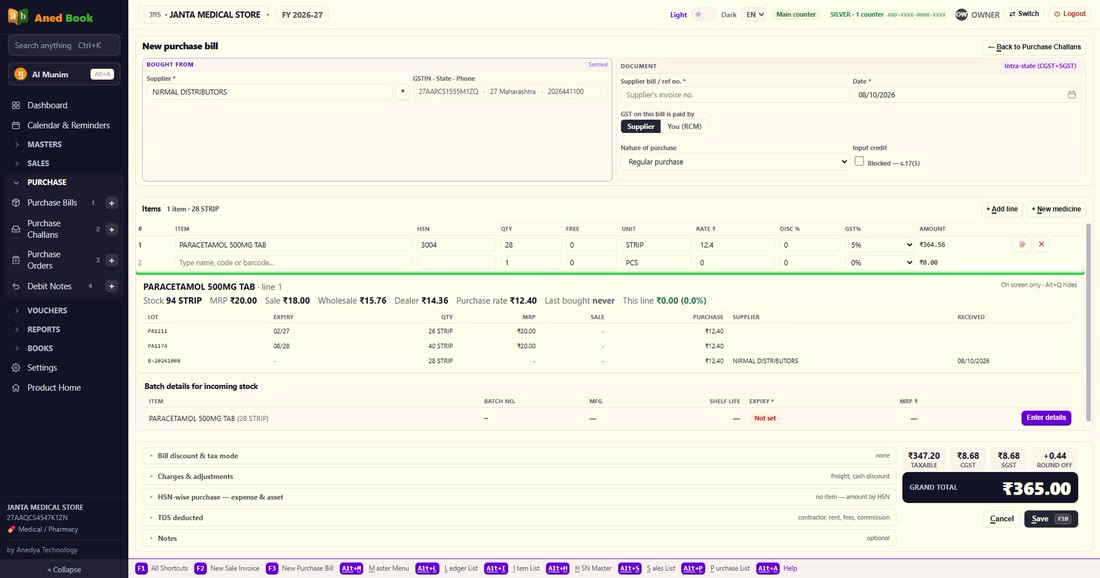Open GST% dropdown showing 5%

[879, 245]
